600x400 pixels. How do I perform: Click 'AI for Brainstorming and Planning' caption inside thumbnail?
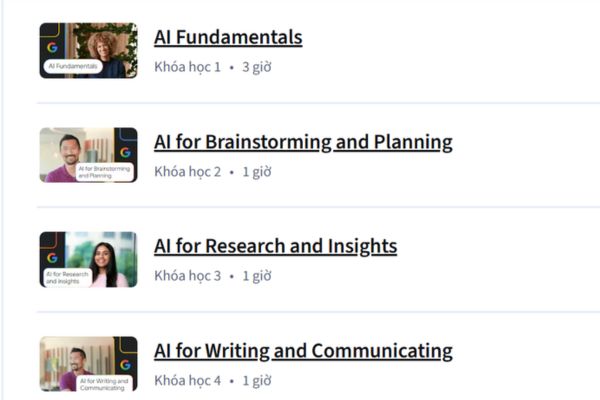103,171
